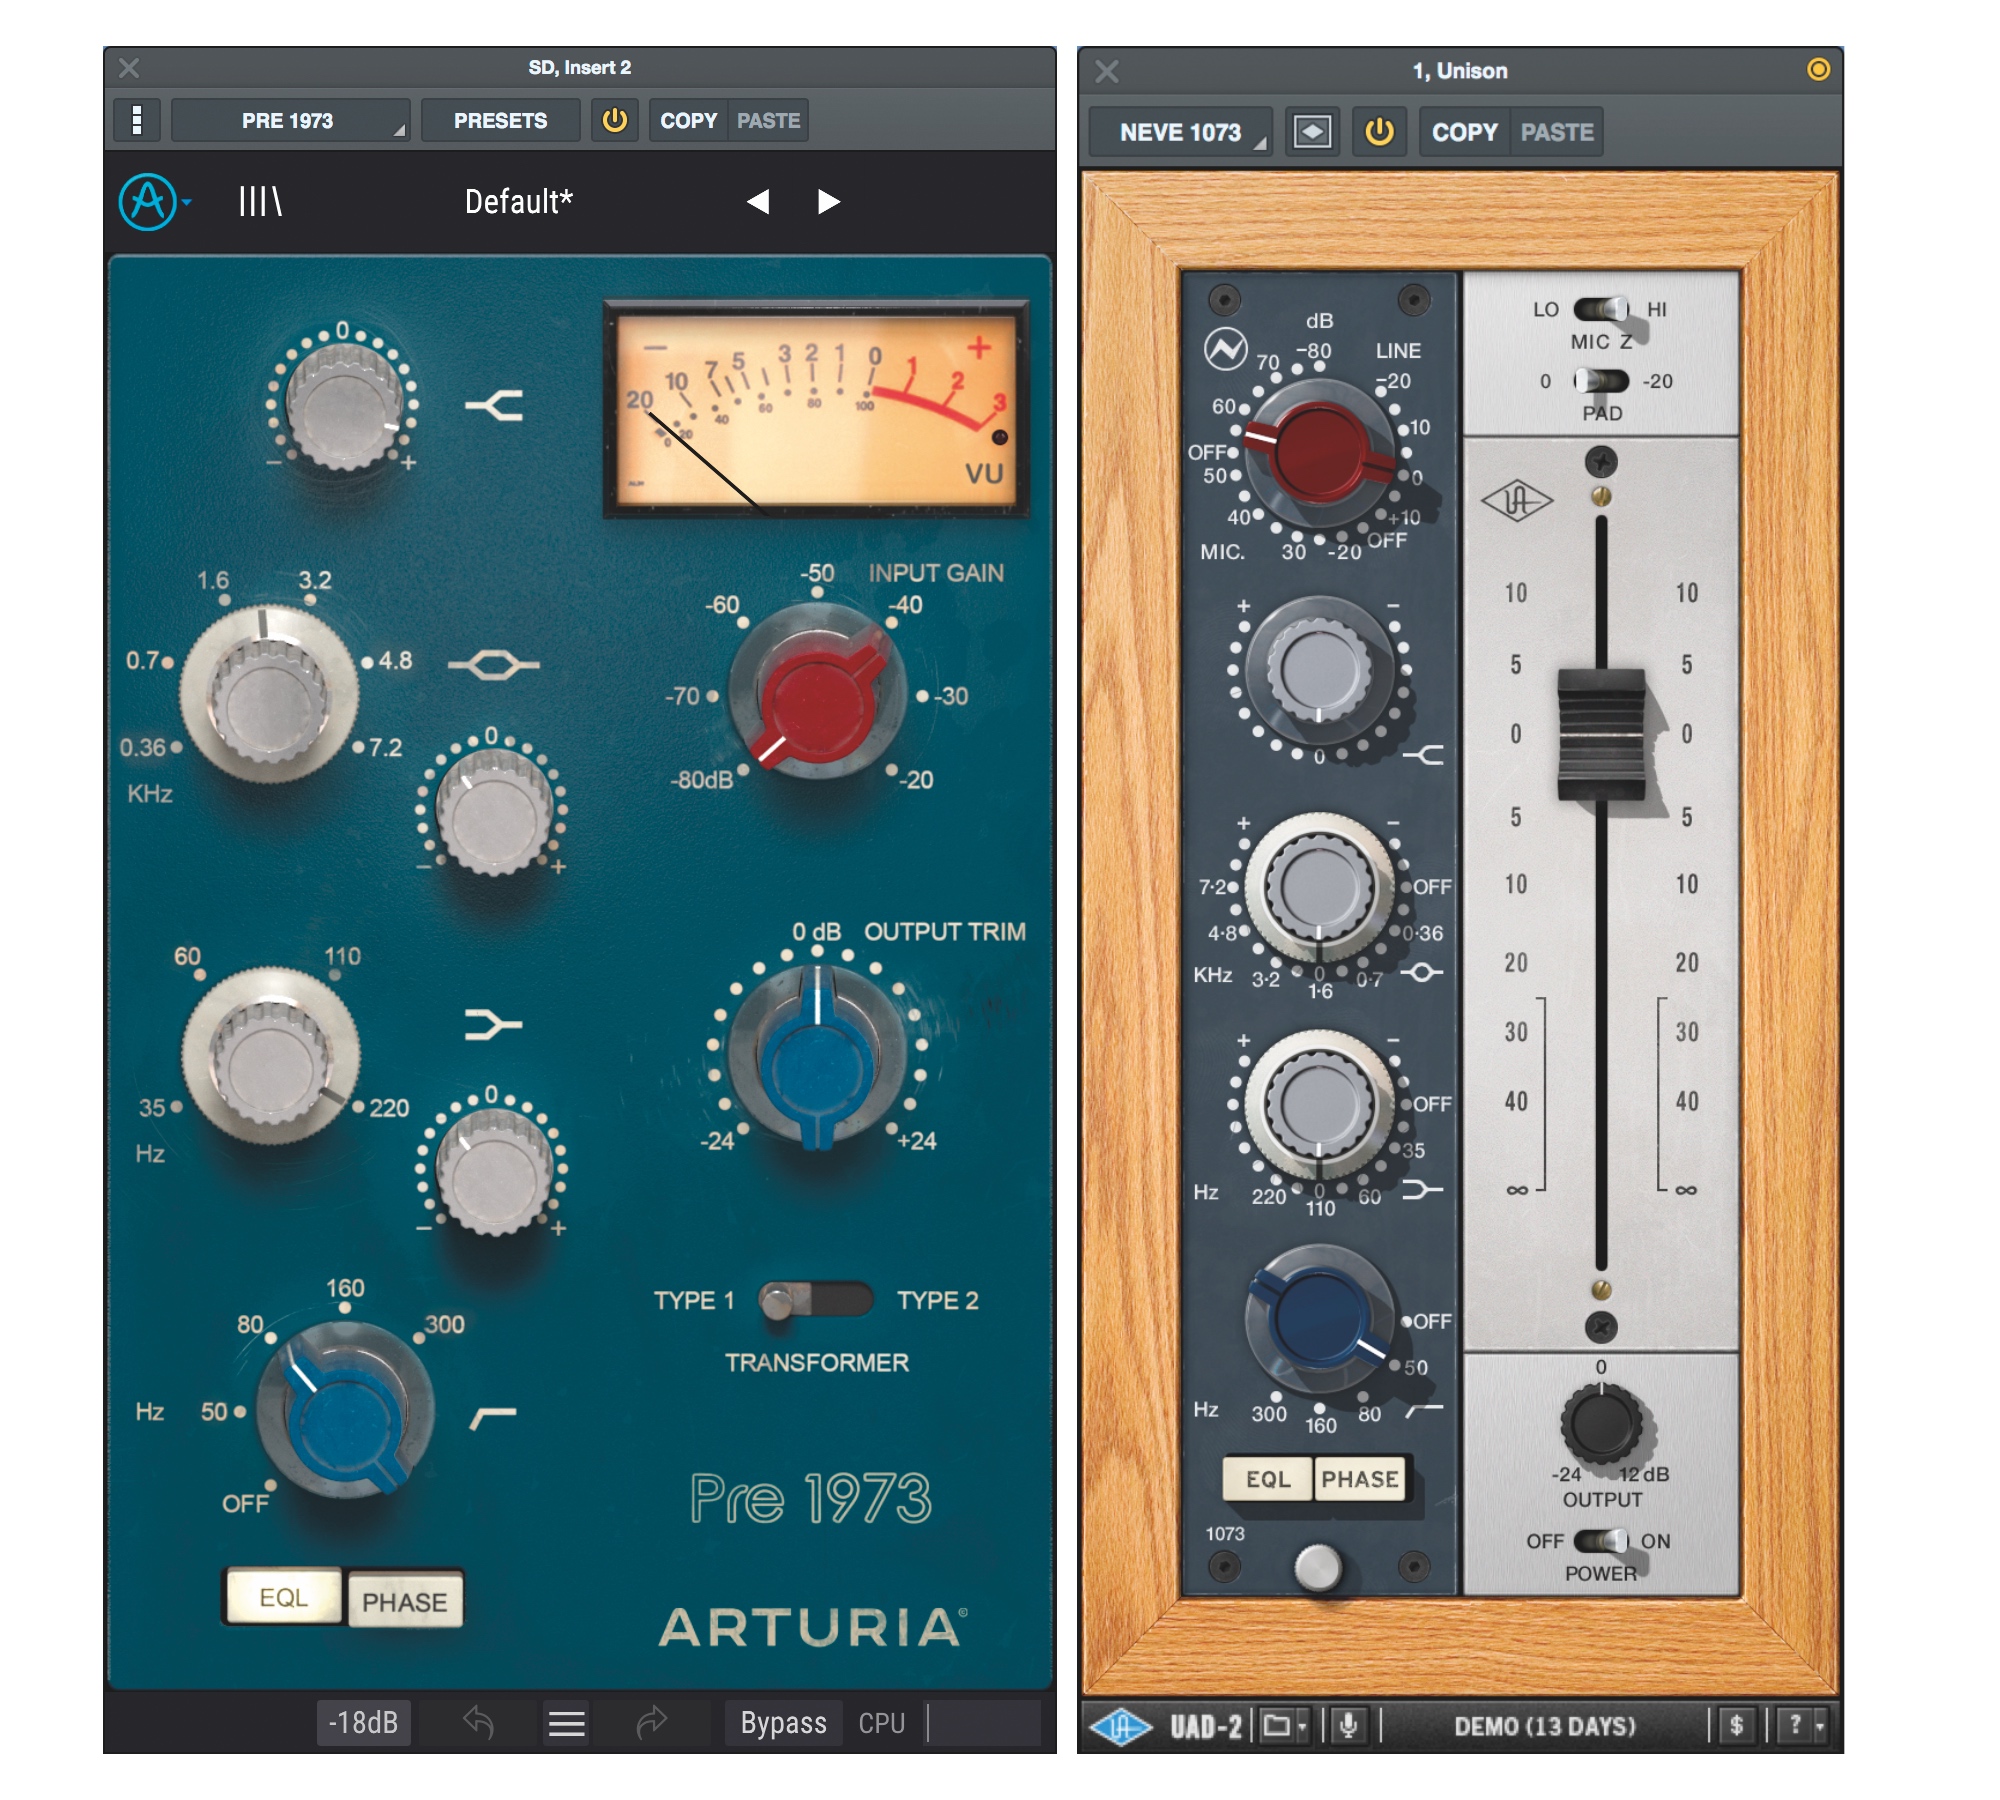Screen dimensions: 2000x1800
Task: Open the history list icon in Arturia toolbar
Action: 566,1722
